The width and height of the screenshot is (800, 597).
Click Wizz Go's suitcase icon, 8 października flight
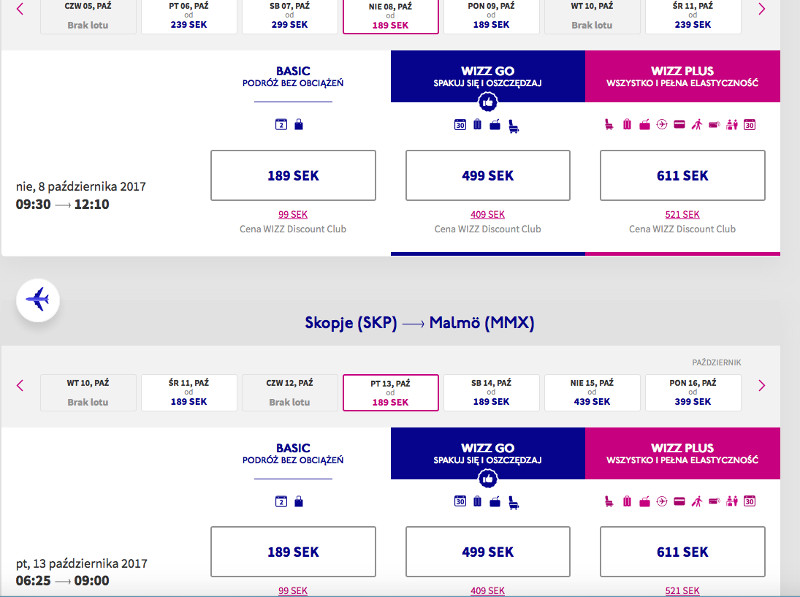point(477,124)
